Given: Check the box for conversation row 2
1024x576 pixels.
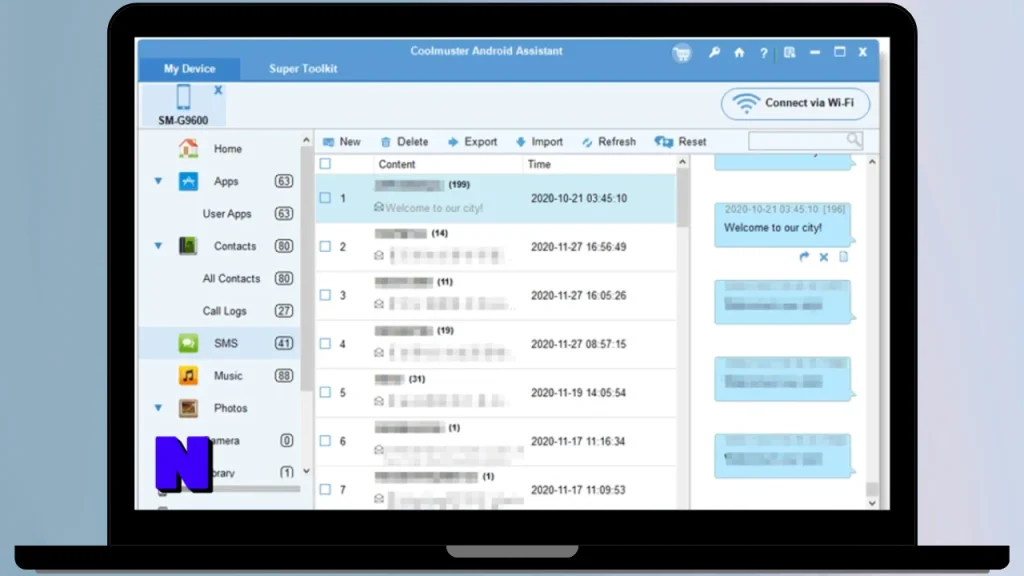Looking at the screenshot, I should (325, 246).
